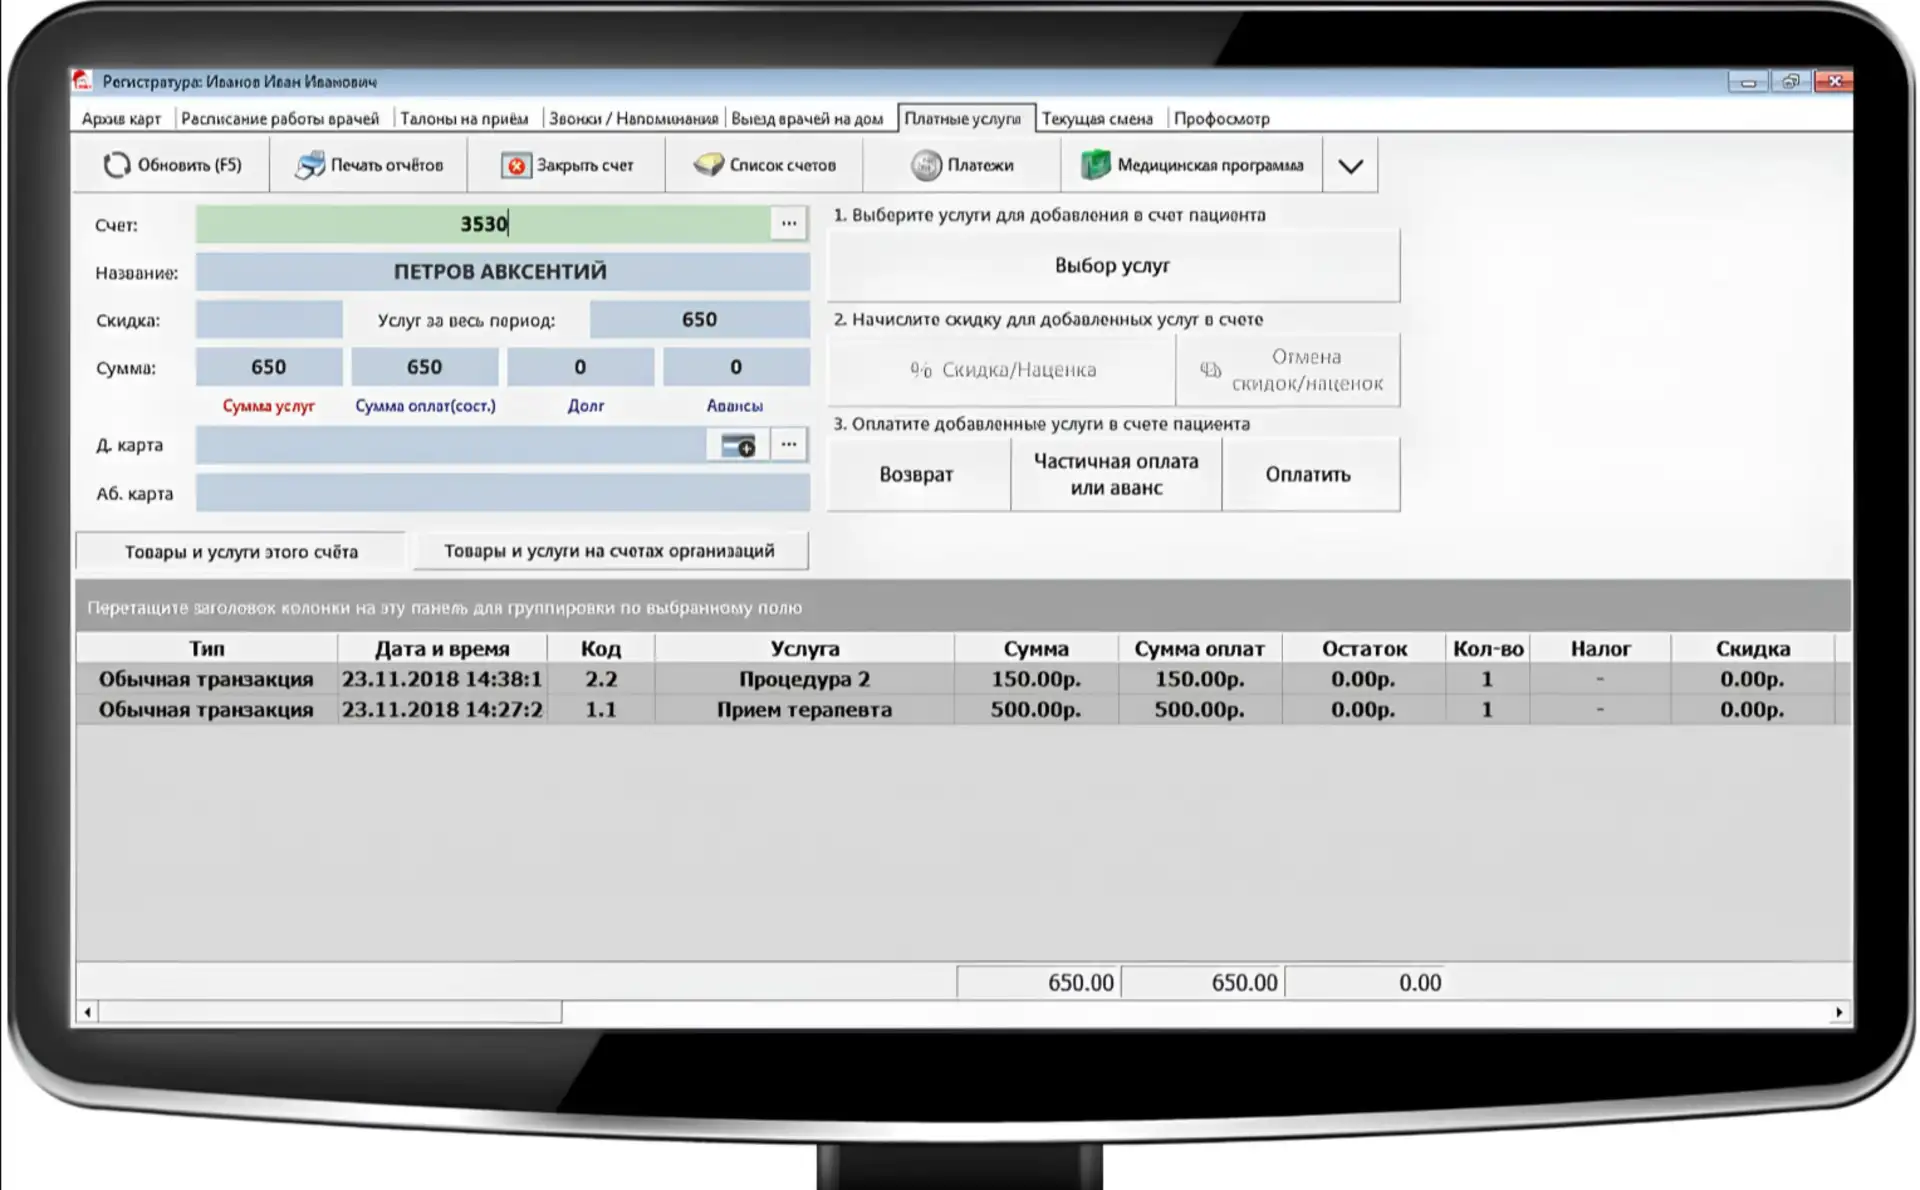The width and height of the screenshot is (1920, 1190).
Task: Click the Возврат button
Action: coord(917,474)
